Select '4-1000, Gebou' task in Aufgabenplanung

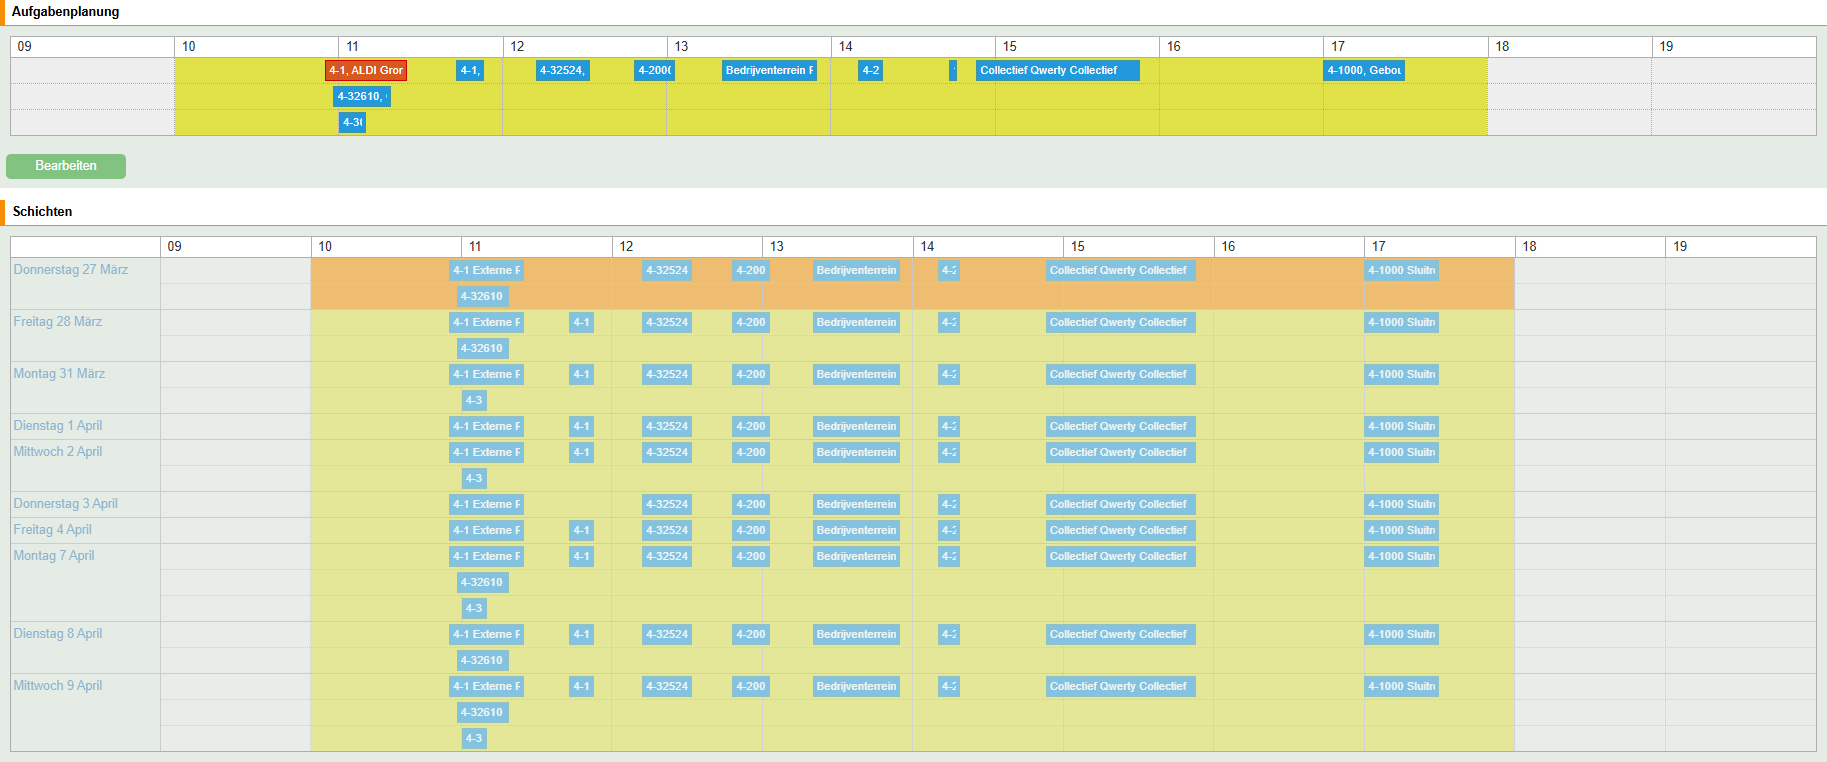1364,71
